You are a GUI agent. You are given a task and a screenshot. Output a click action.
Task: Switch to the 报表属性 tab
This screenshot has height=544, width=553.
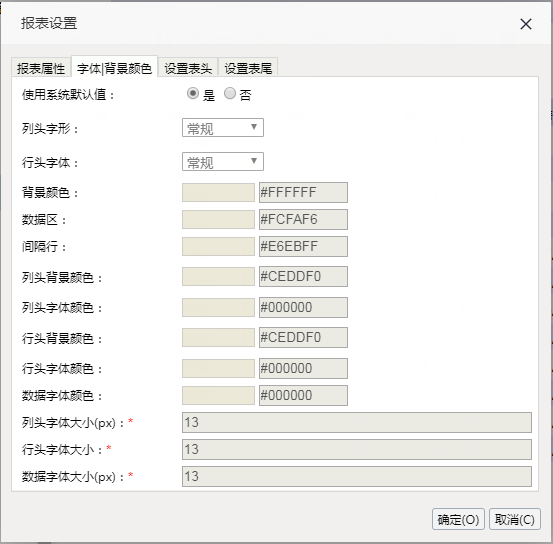coord(41,68)
